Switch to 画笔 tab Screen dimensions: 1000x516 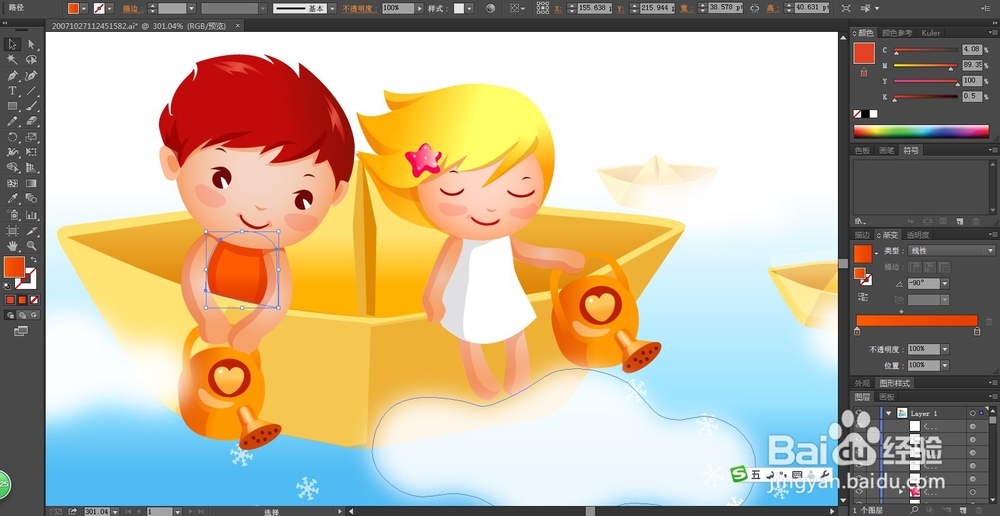(886, 151)
